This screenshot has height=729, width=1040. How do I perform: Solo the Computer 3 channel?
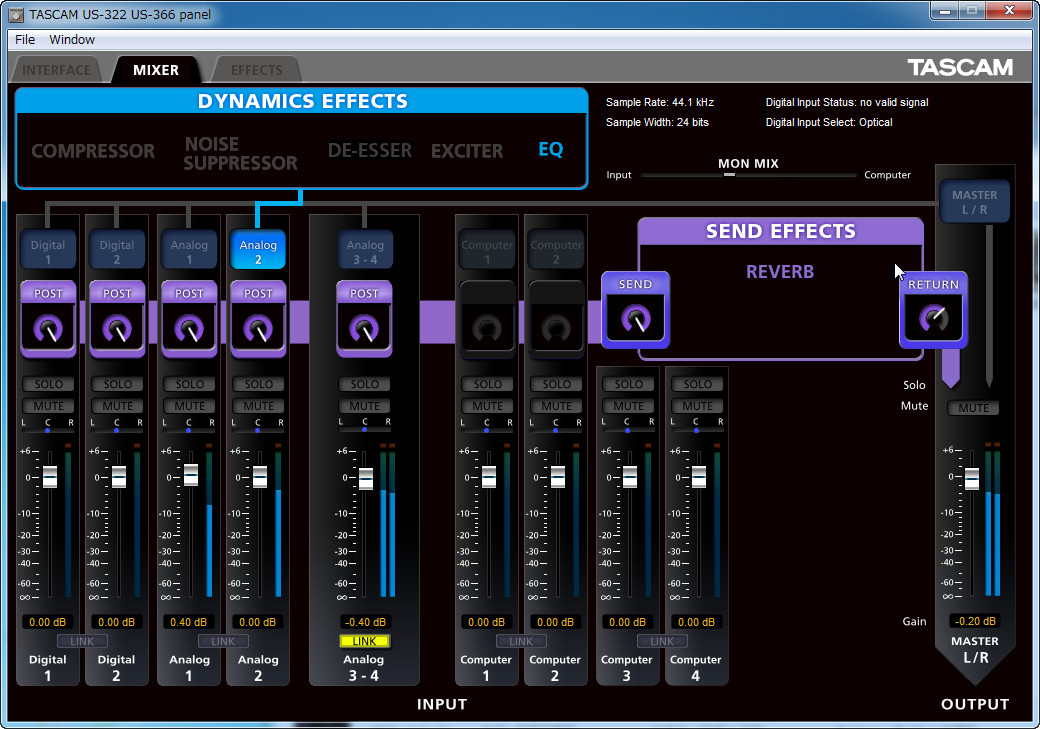(x=628, y=384)
